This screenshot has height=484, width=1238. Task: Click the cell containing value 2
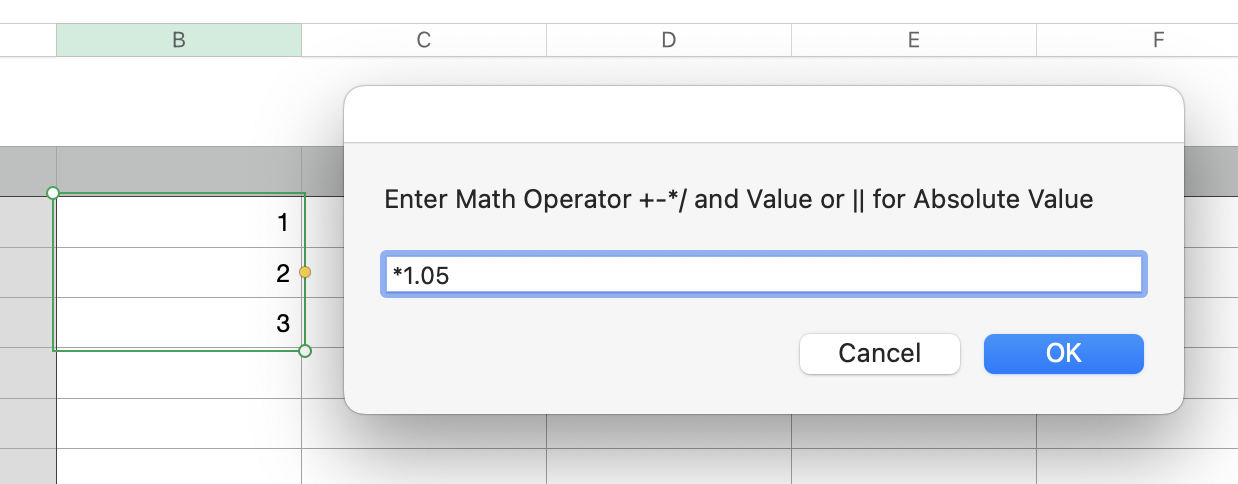tap(179, 272)
